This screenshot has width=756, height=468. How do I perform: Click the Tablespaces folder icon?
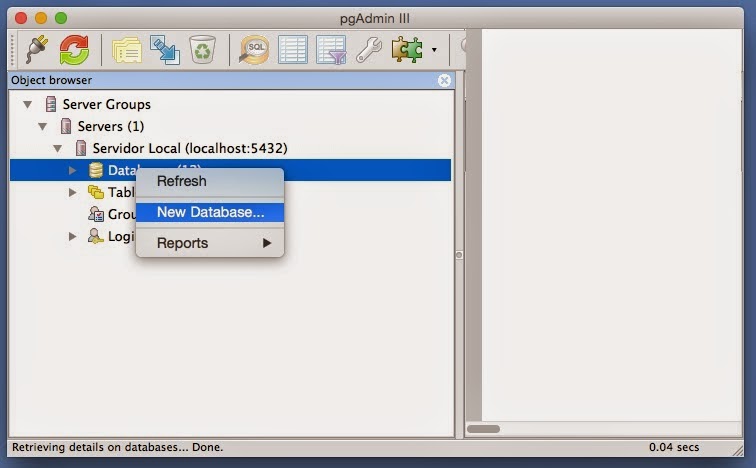pos(96,192)
